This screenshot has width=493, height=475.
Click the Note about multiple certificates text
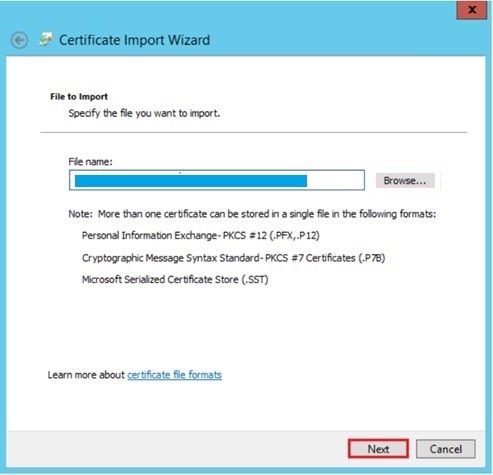(x=252, y=214)
